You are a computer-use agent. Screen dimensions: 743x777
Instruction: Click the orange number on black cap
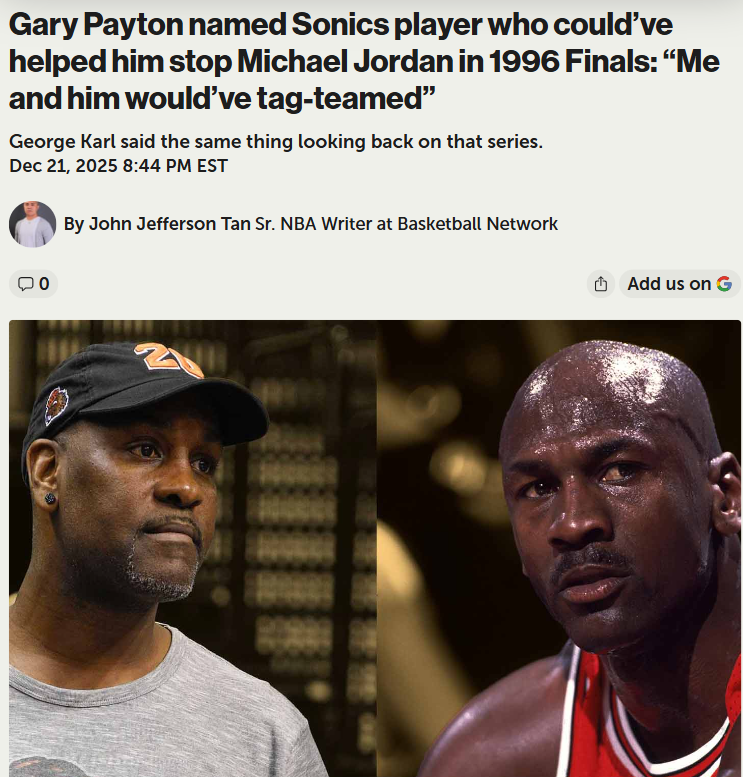[169, 360]
